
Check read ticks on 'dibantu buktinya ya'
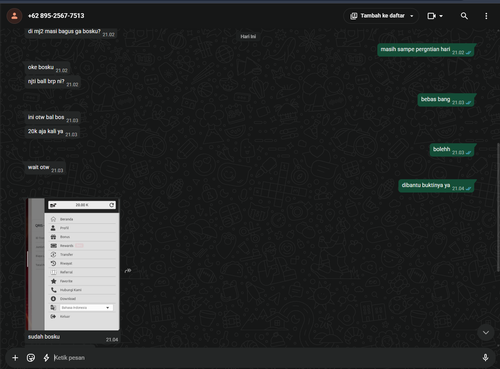(x=469, y=189)
